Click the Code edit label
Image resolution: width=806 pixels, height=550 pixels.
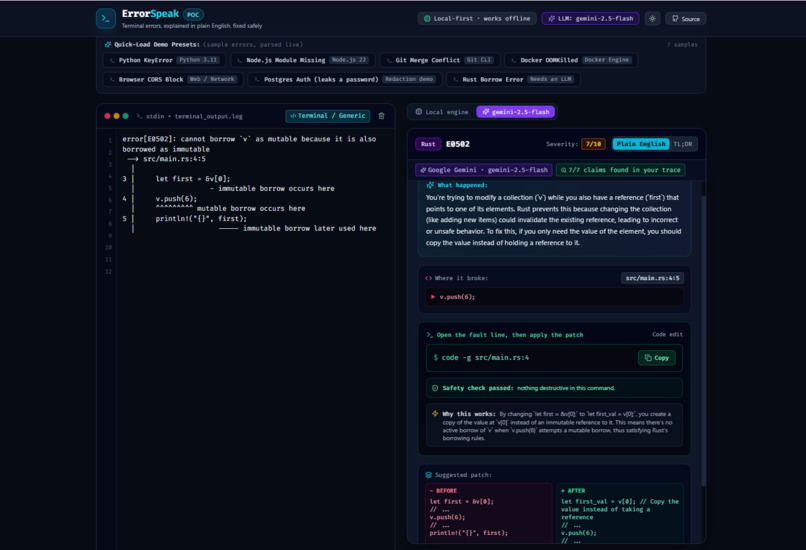click(667, 334)
